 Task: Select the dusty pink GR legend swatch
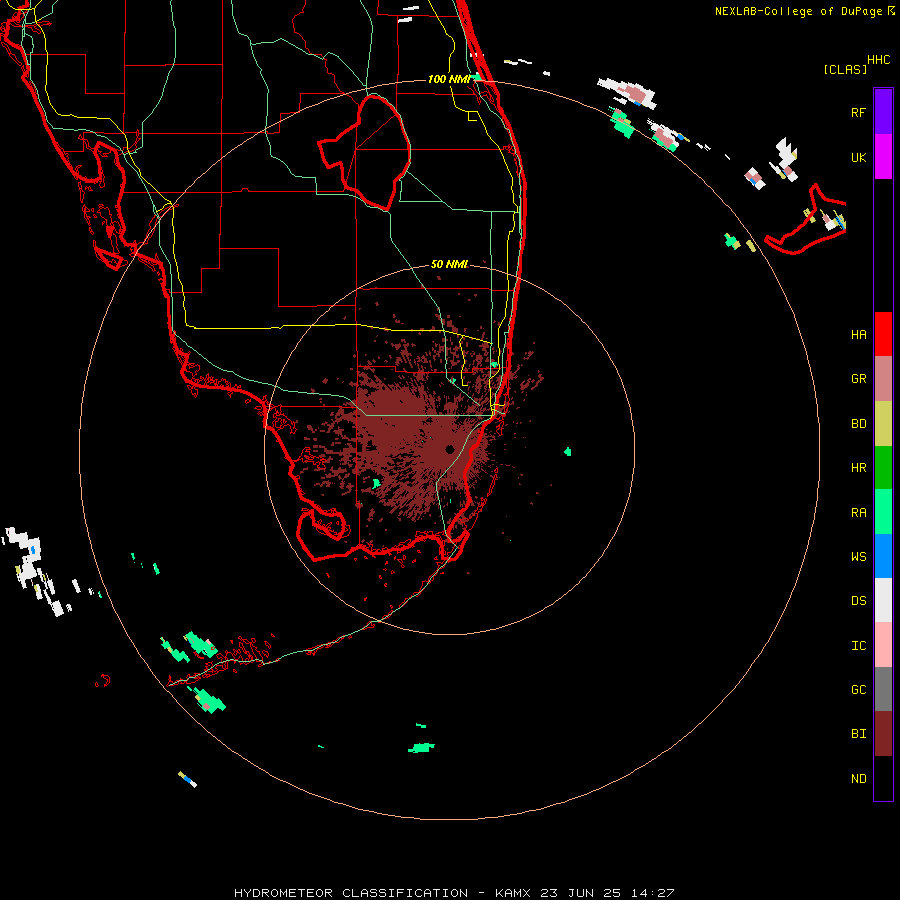pos(883,379)
